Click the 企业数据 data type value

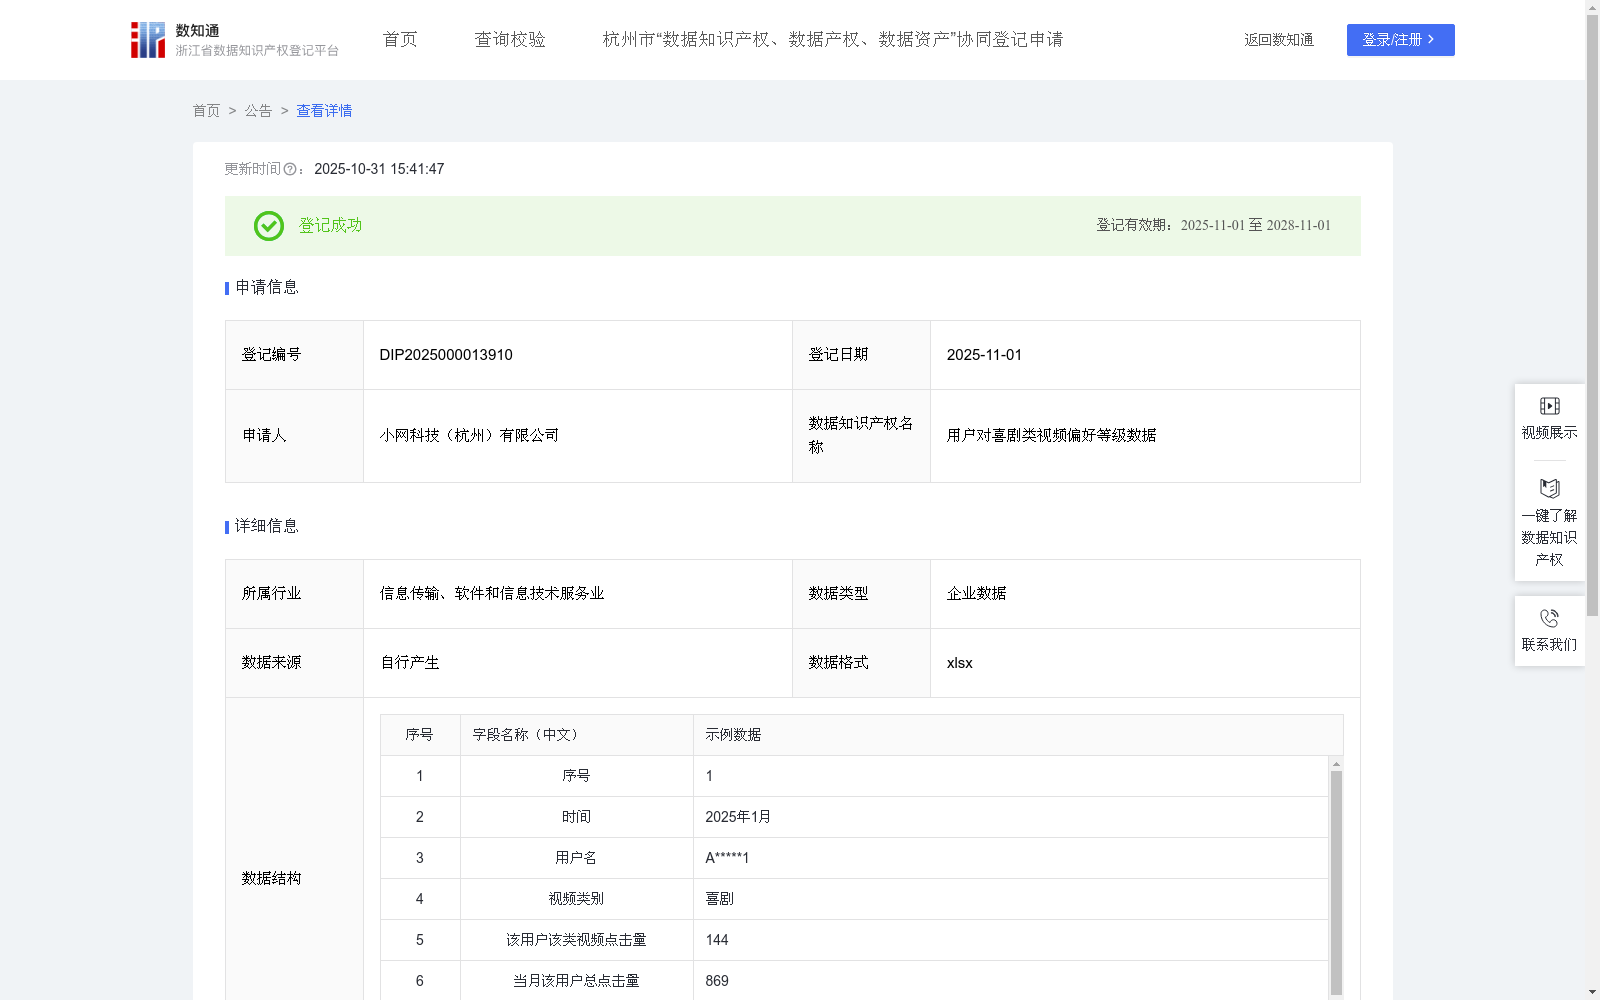976,593
